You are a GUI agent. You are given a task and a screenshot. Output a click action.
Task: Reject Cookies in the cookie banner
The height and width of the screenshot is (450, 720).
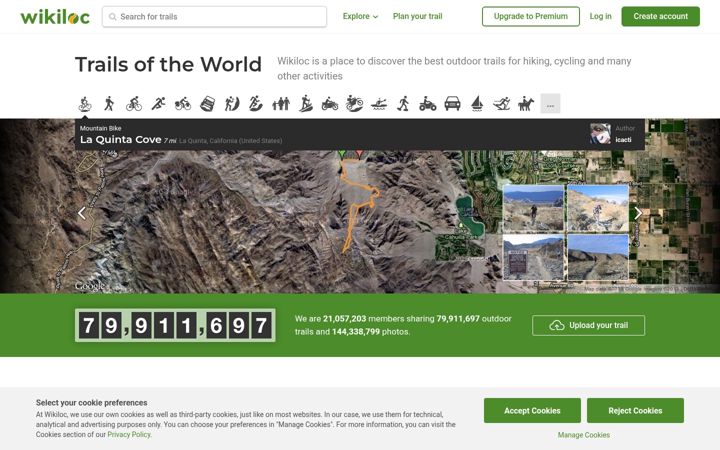[635, 411]
